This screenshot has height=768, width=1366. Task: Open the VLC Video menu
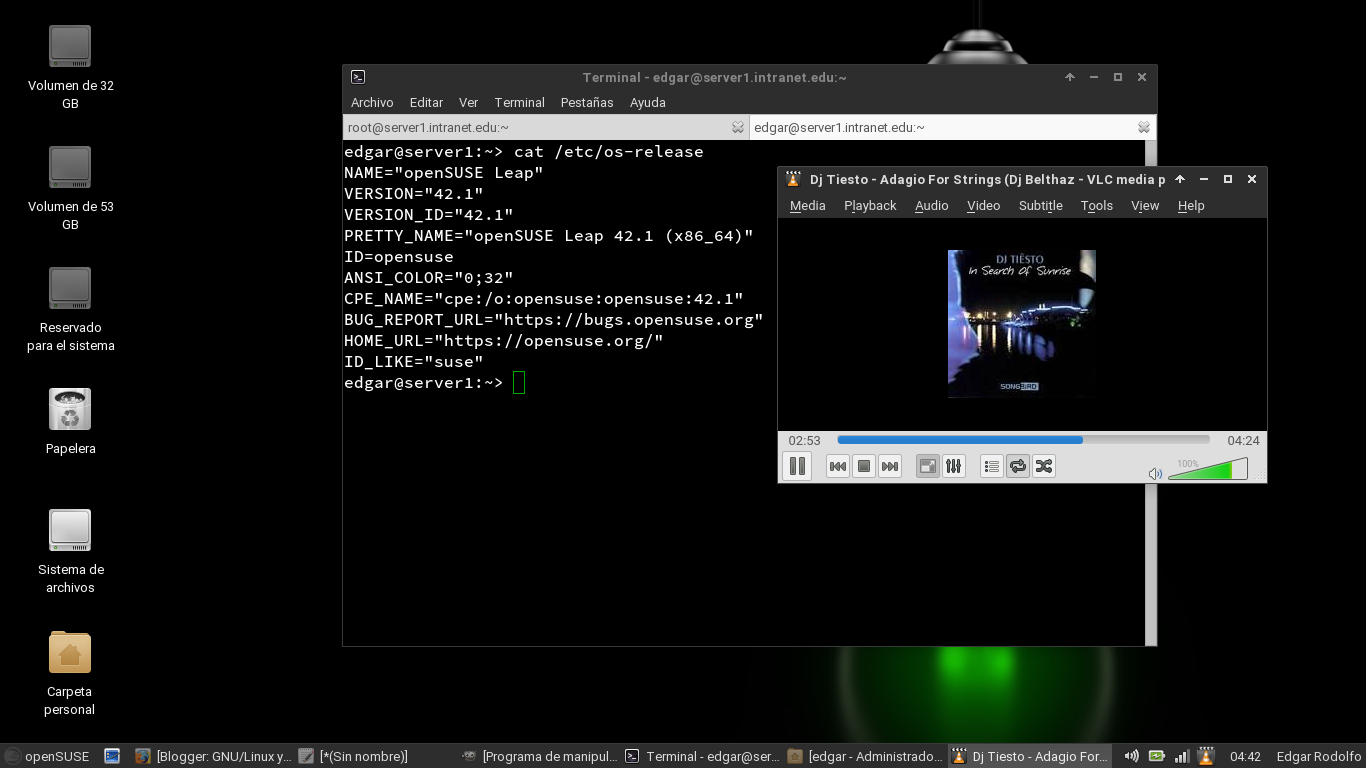[x=983, y=206]
